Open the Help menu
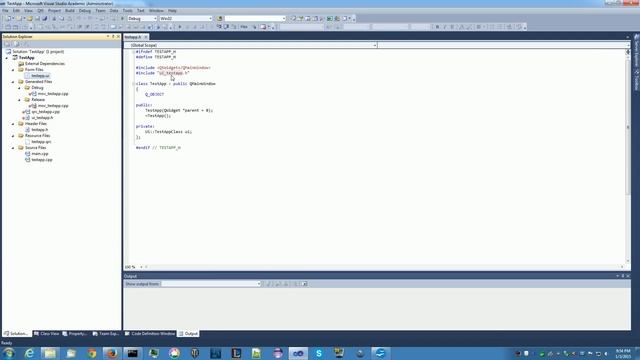 point(172,11)
